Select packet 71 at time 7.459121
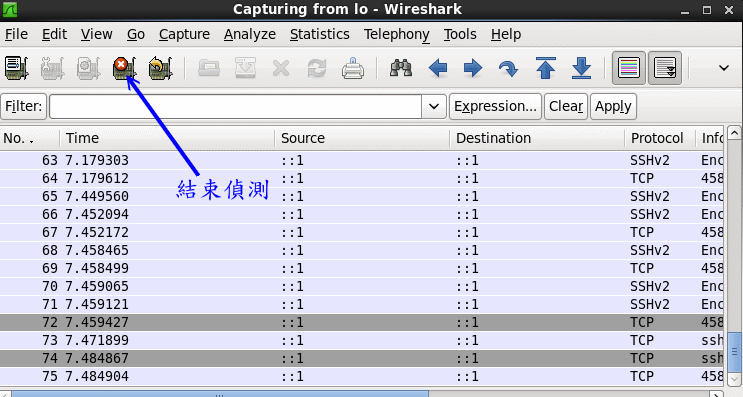This screenshot has width=743, height=397. [x=362, y=305]
